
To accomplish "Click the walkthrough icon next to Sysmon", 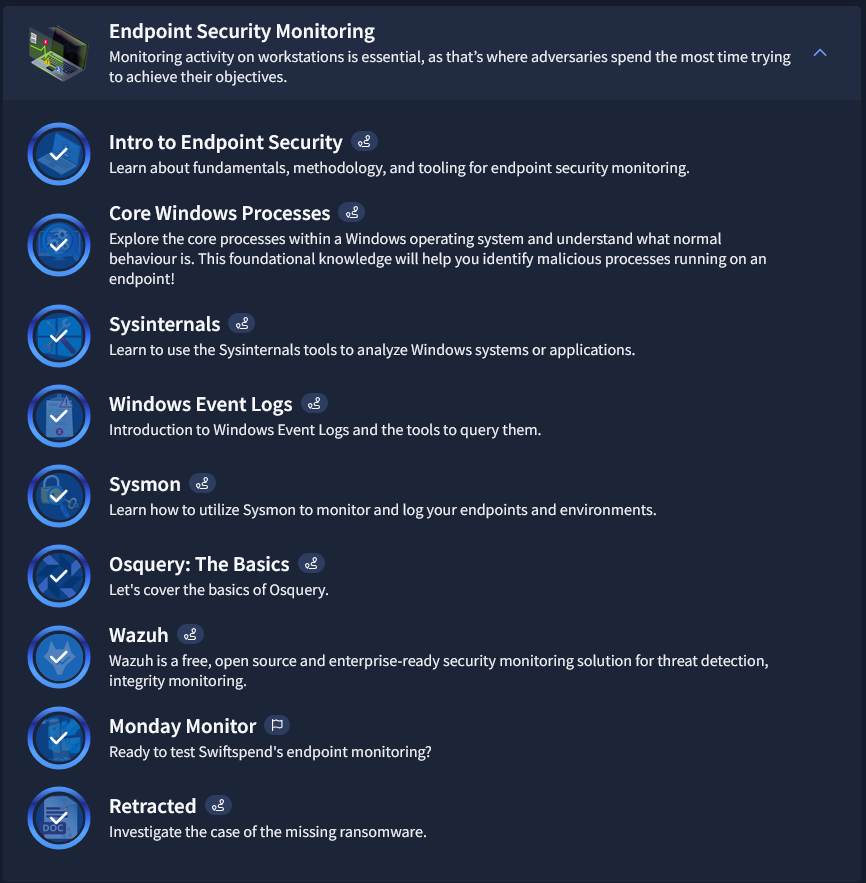I will click(202, 483).
